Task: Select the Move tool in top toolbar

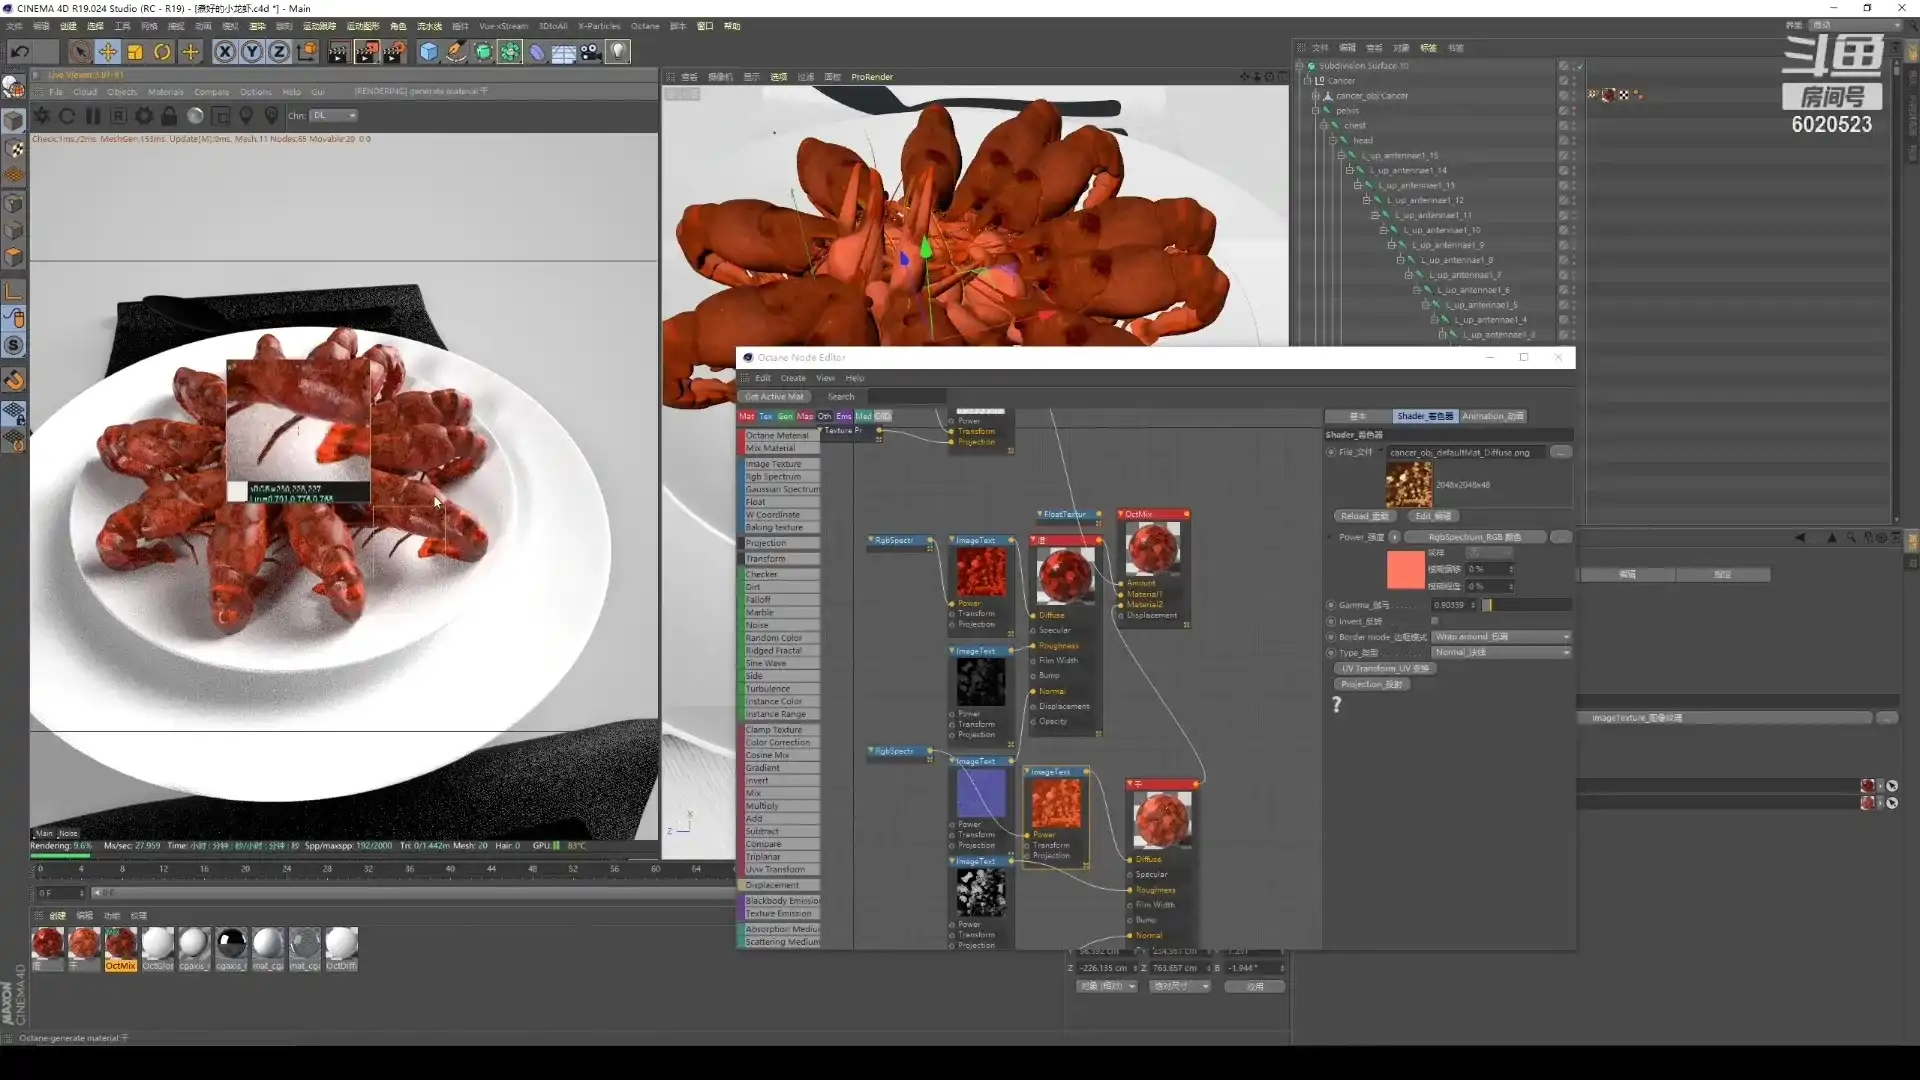Action: pos(107,52)
